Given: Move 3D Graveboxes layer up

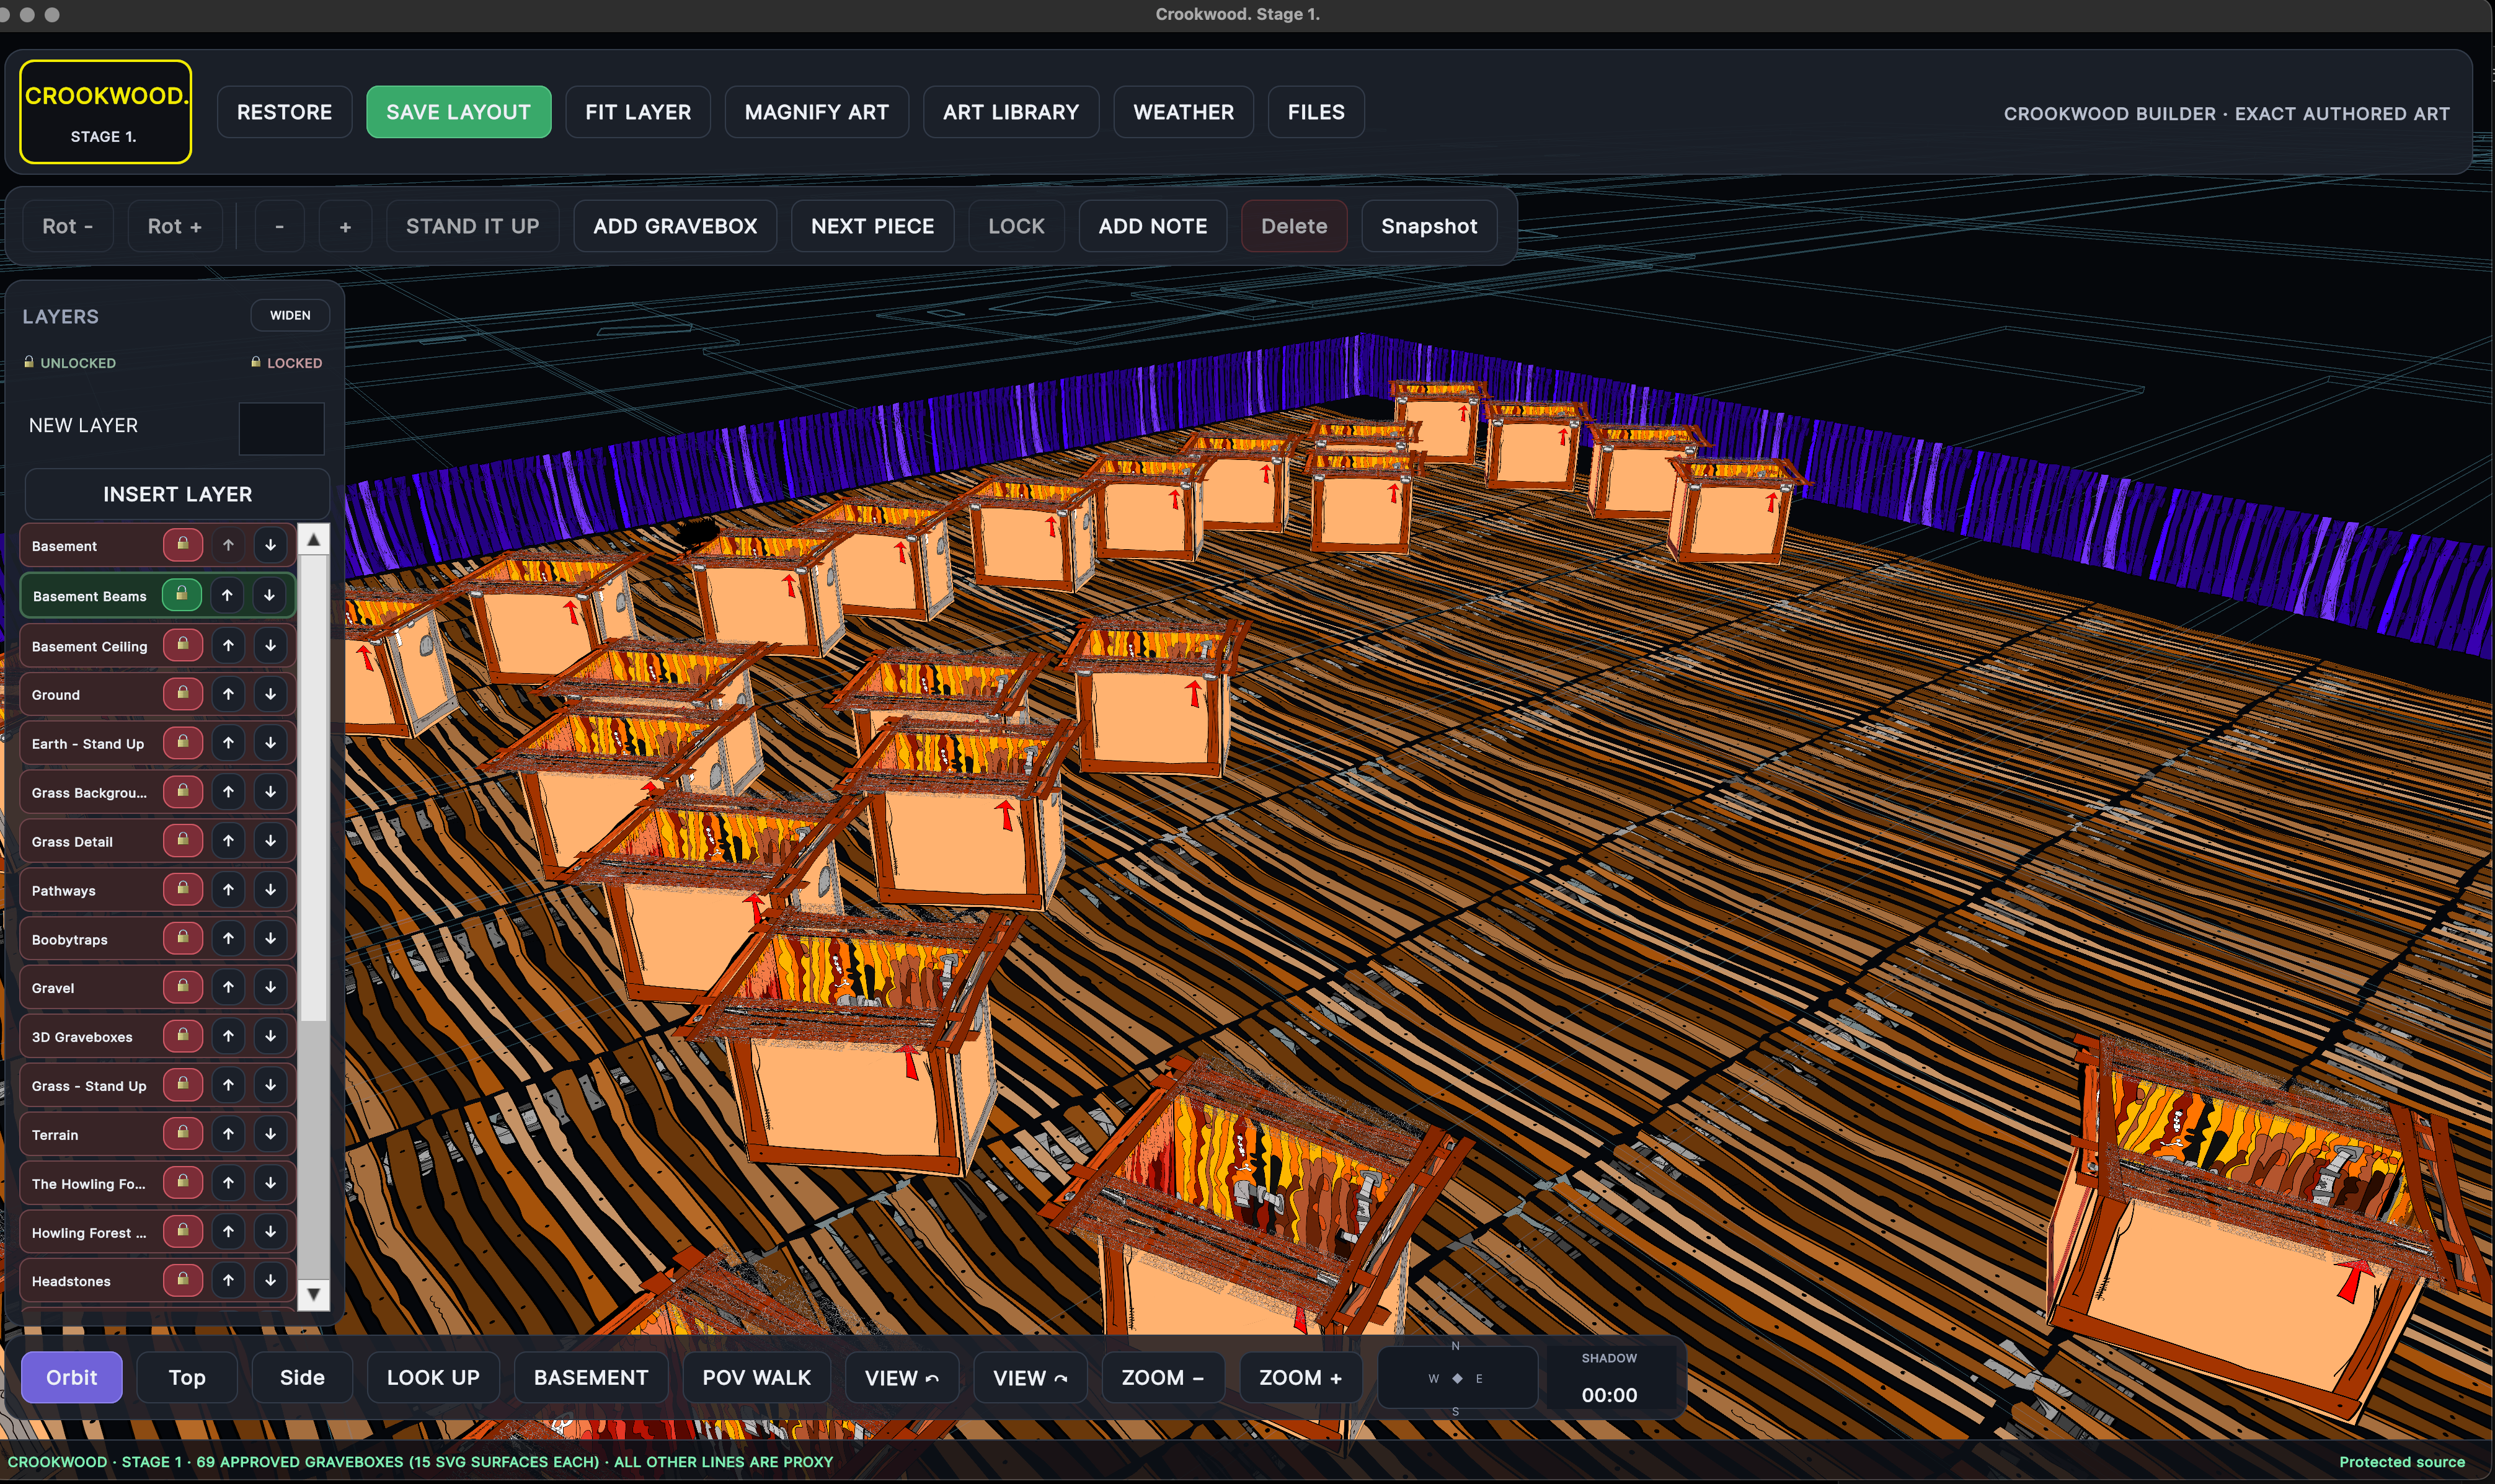Looking at the screenshot, I should [x=228, y=1036].
